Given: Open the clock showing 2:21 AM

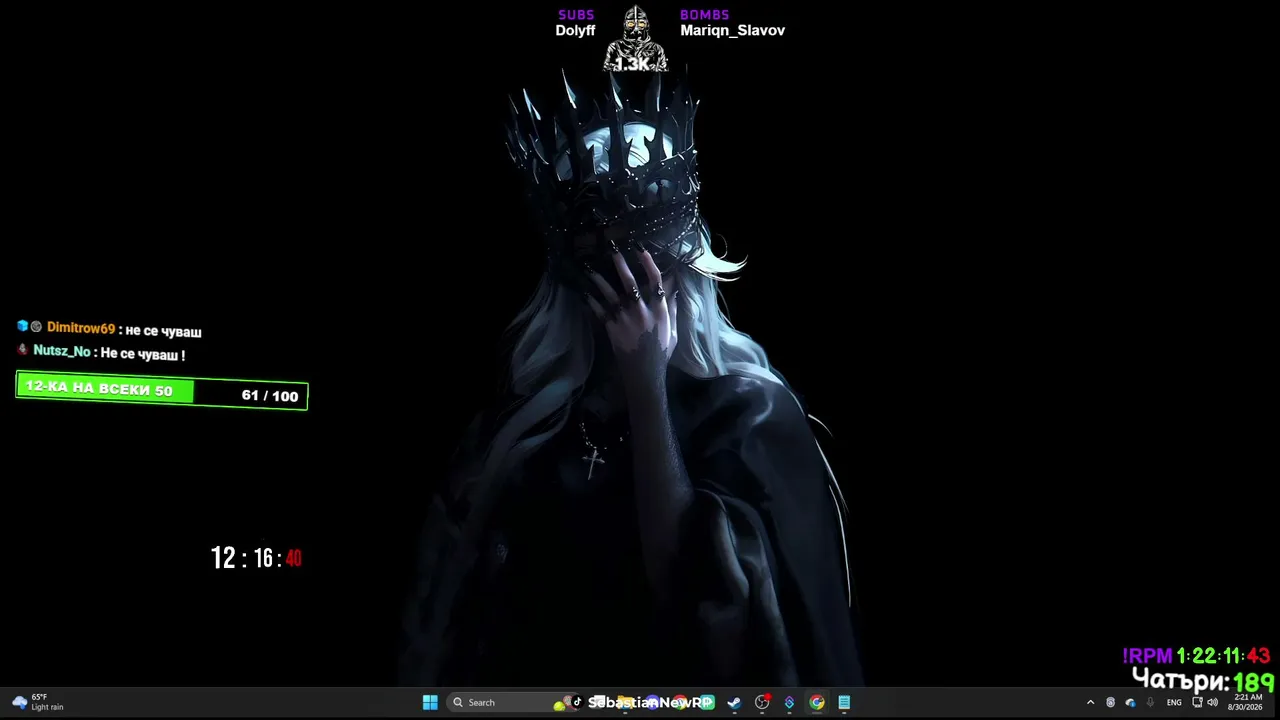Looking at the screenshot, I should click(x=1246, y=702).
